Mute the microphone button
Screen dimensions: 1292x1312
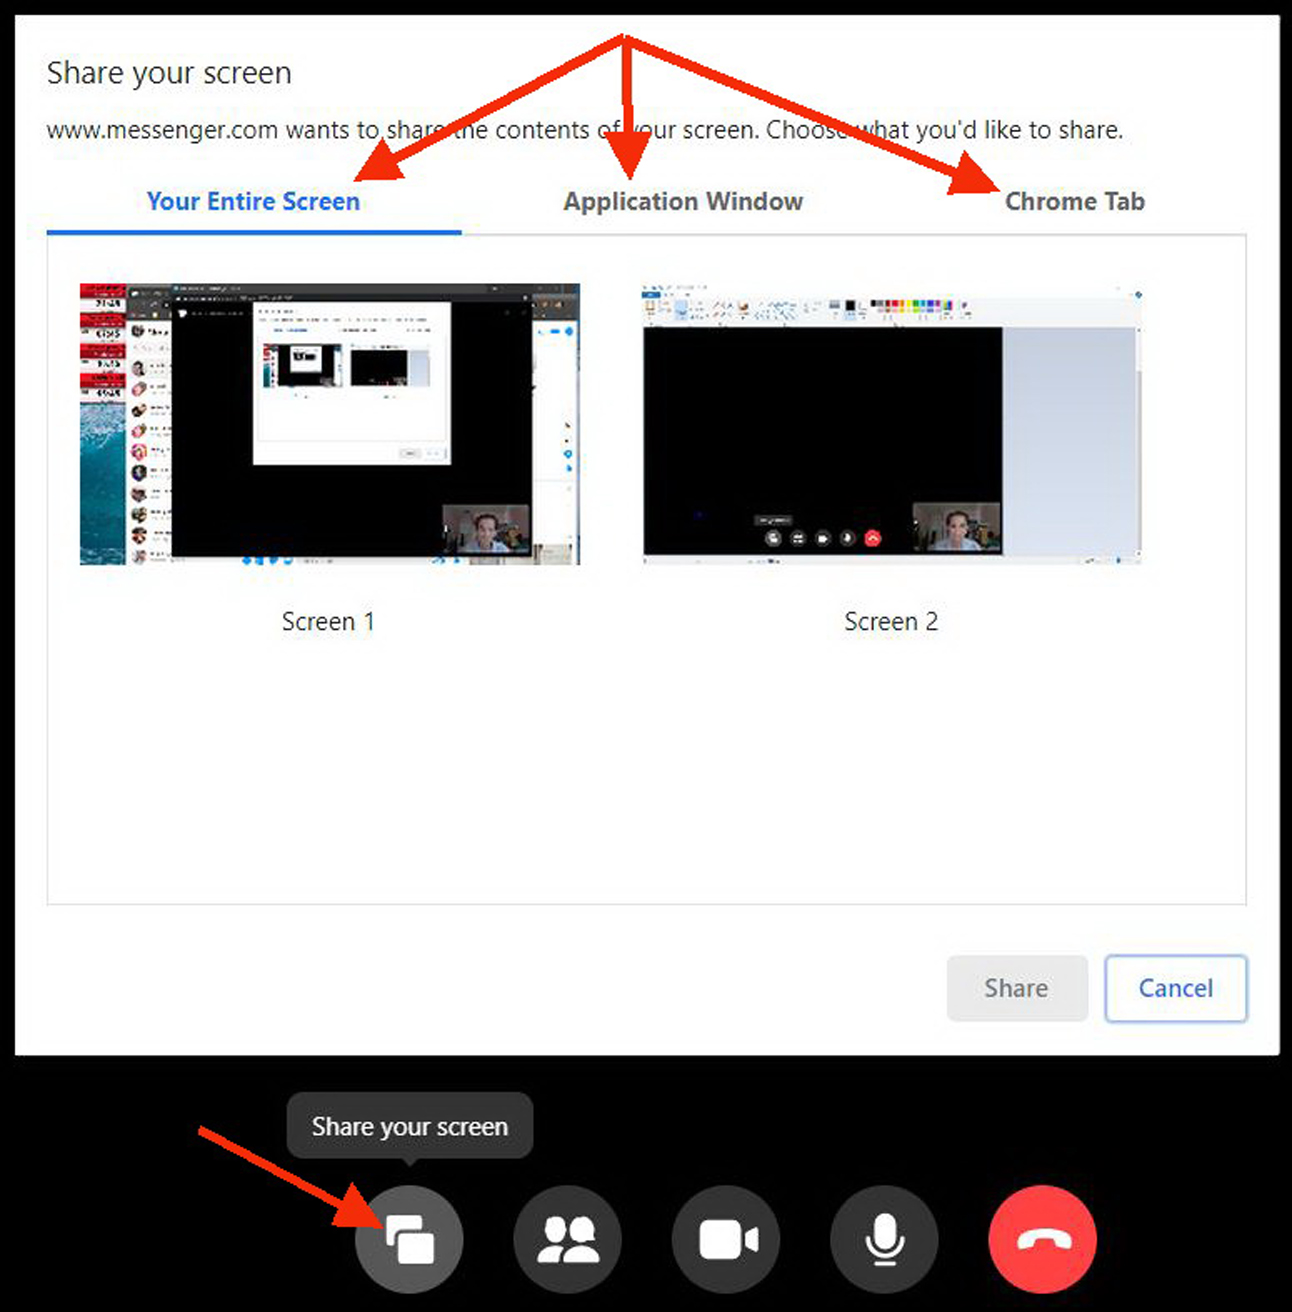click(x=884, y=1239)
